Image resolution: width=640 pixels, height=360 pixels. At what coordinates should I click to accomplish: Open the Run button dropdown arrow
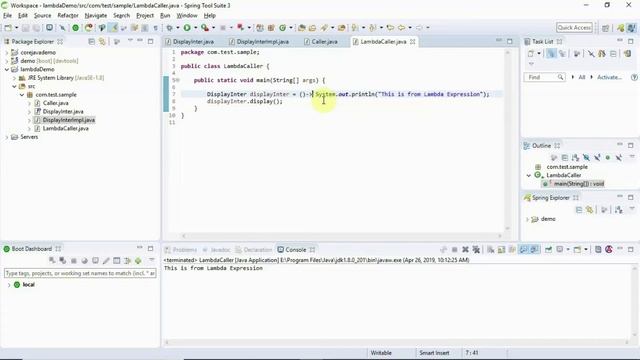tap(196, 28)
